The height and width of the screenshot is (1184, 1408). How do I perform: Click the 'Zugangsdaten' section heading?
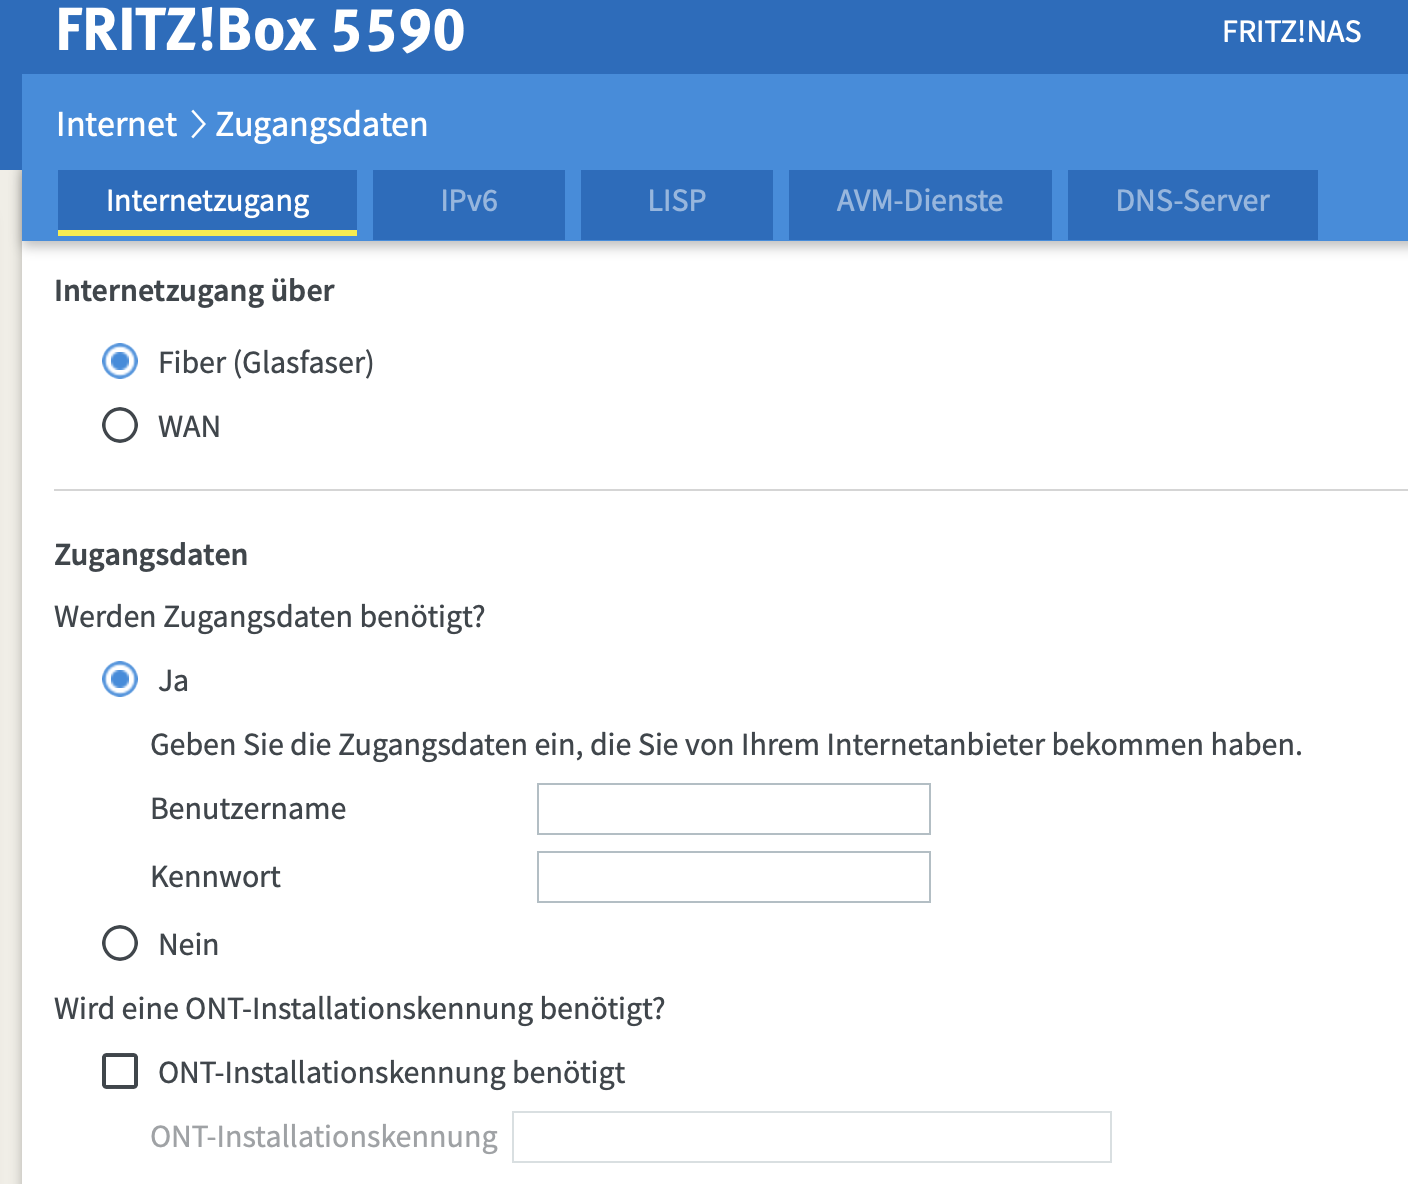tap(151, 555)
